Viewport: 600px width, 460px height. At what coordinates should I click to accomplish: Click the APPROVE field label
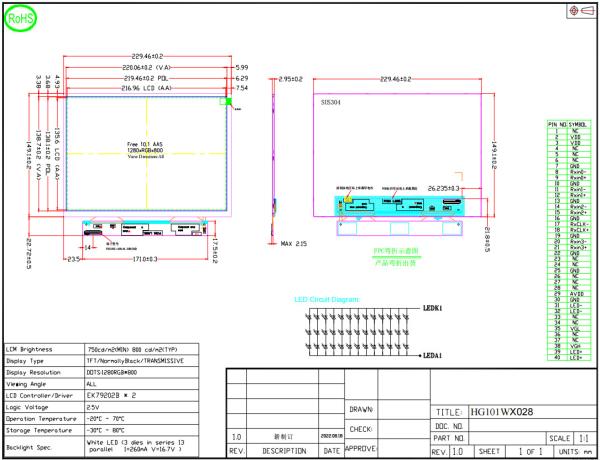coord(361,448)
